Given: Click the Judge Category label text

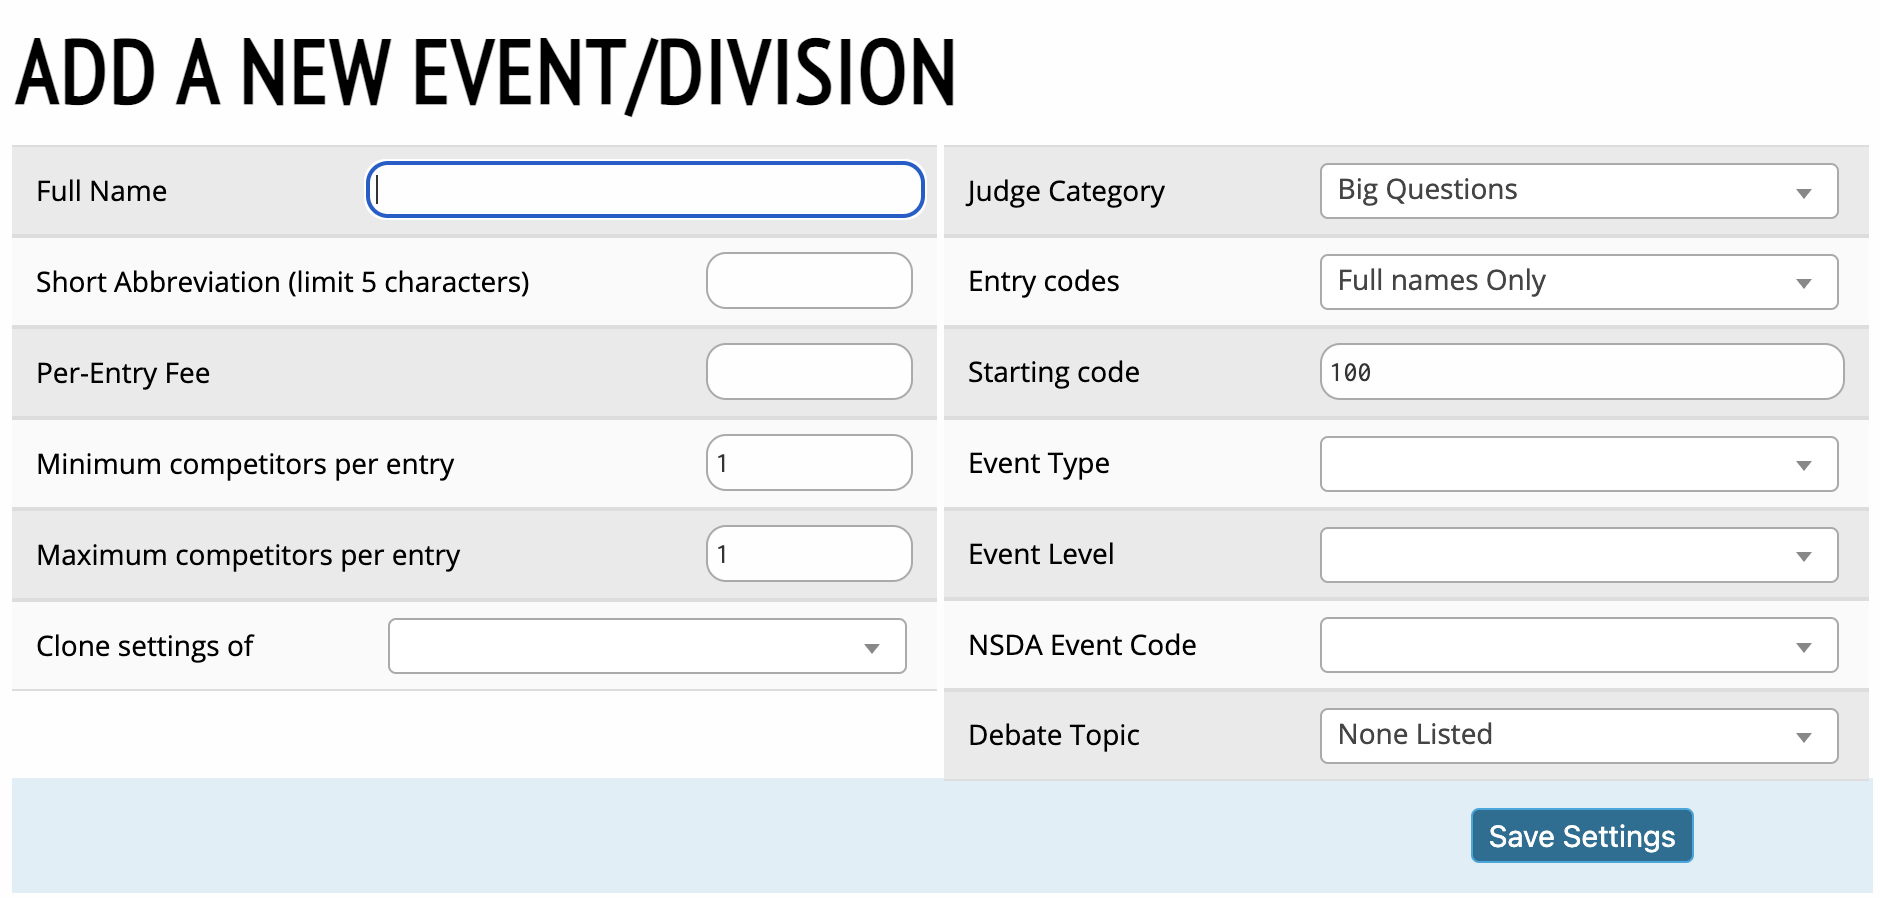Looking at the screenshot, I should pyautogui.click(x=1066, y=191).
